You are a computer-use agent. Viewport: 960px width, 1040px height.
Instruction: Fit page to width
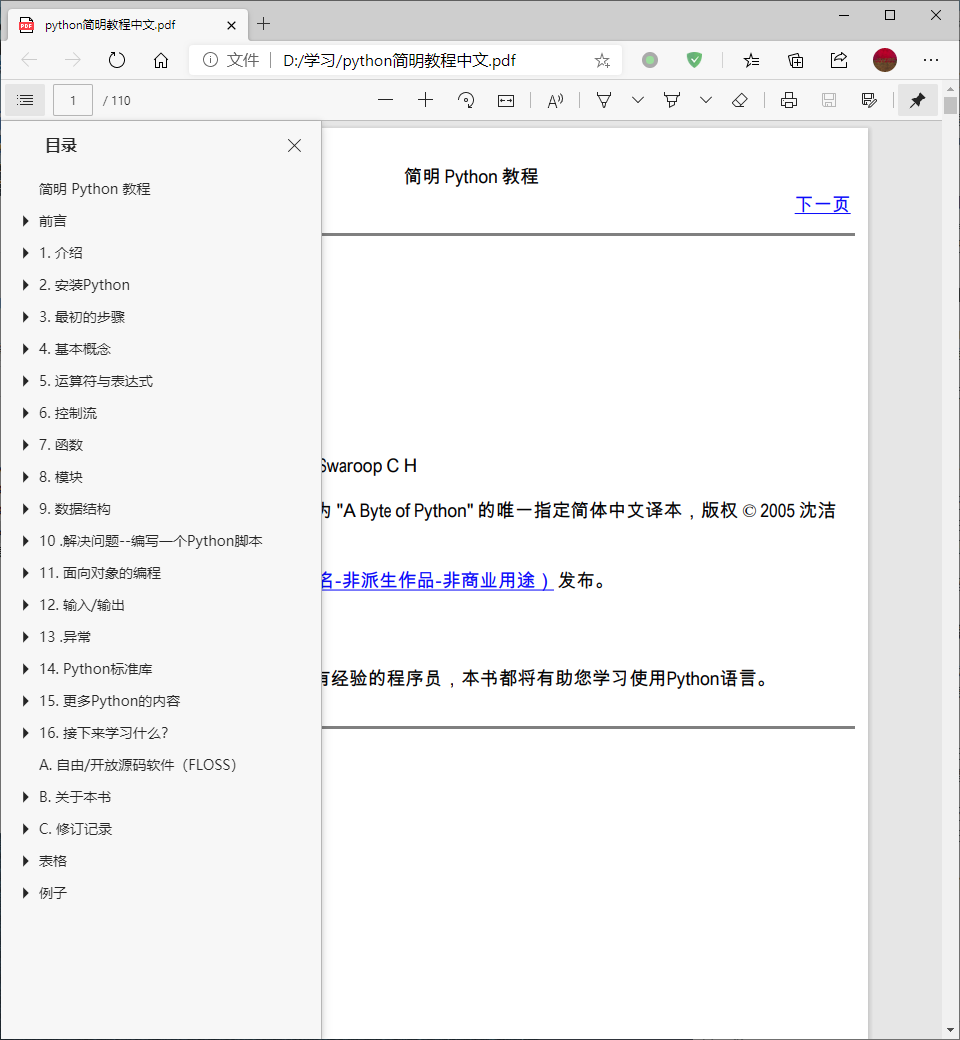[506, 100]
